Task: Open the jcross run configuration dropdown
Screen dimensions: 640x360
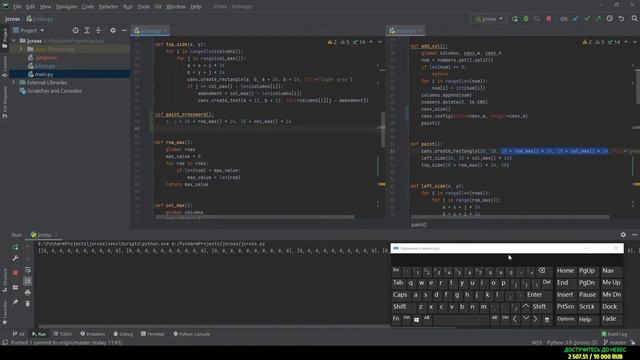Action: [x=489, y=19]
